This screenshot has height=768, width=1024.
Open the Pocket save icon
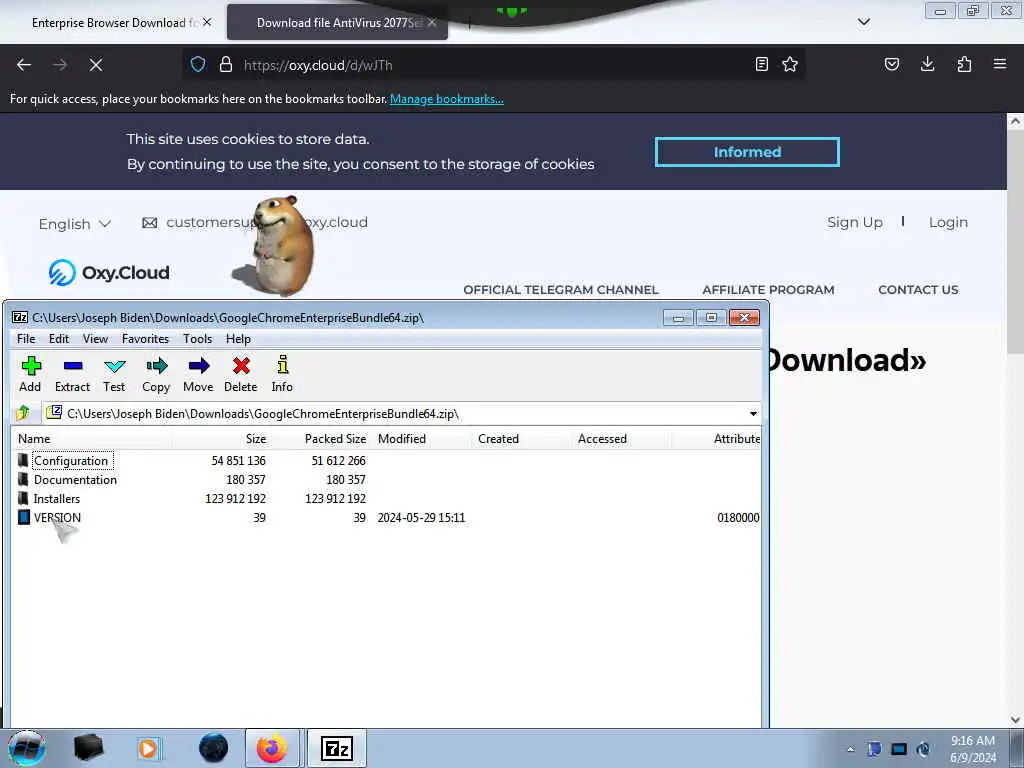[892, 64]
